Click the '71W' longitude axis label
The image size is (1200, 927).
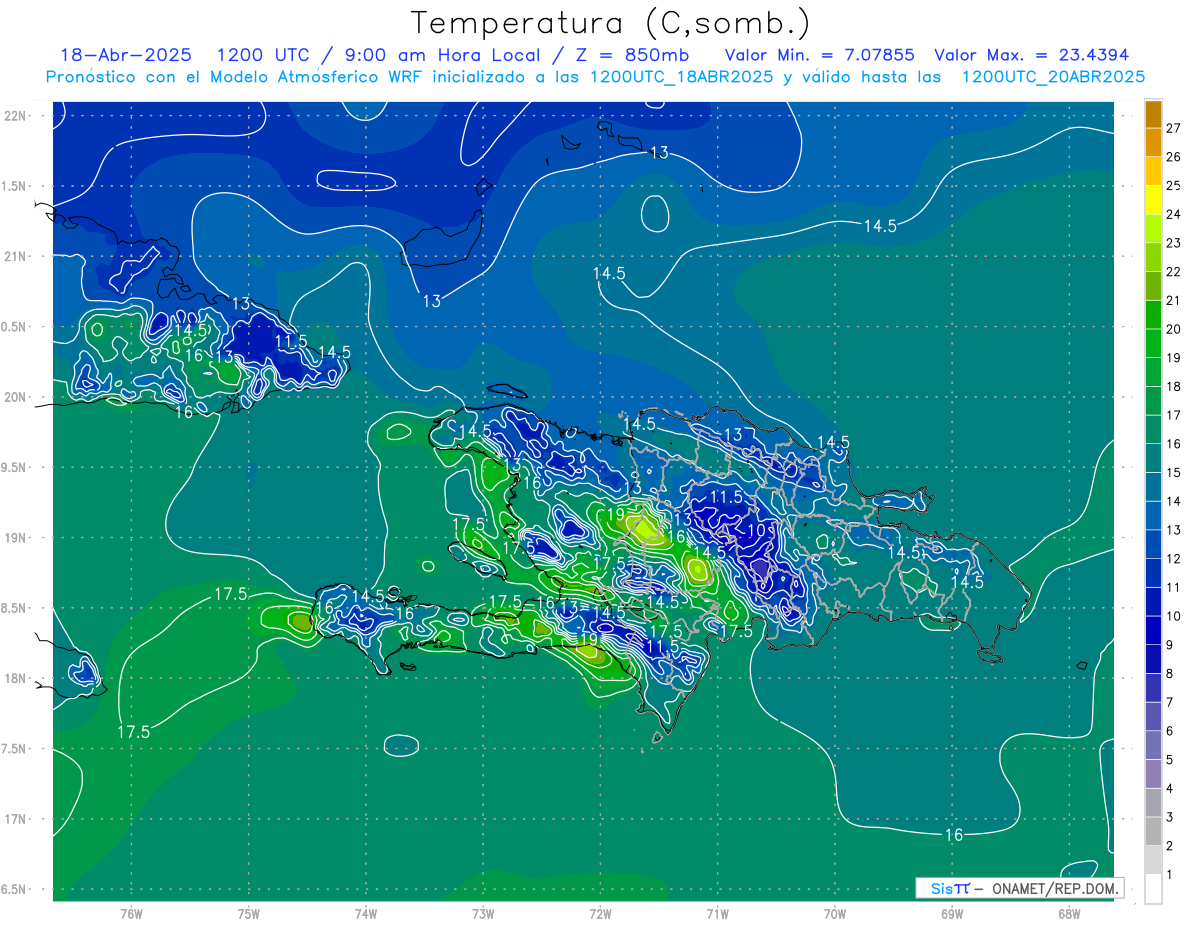717,913
